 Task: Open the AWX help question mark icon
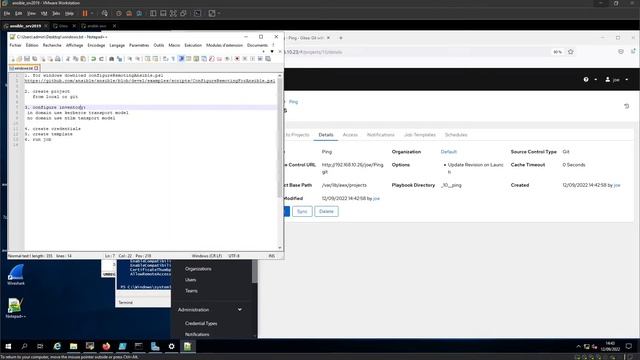point(586,80)
